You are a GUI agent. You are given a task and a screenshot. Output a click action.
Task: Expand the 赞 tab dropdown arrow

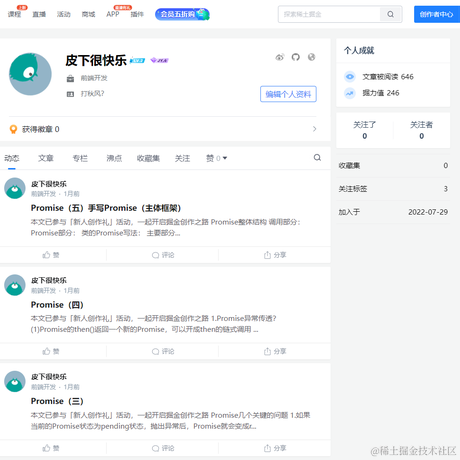click(x=225, y=158)
